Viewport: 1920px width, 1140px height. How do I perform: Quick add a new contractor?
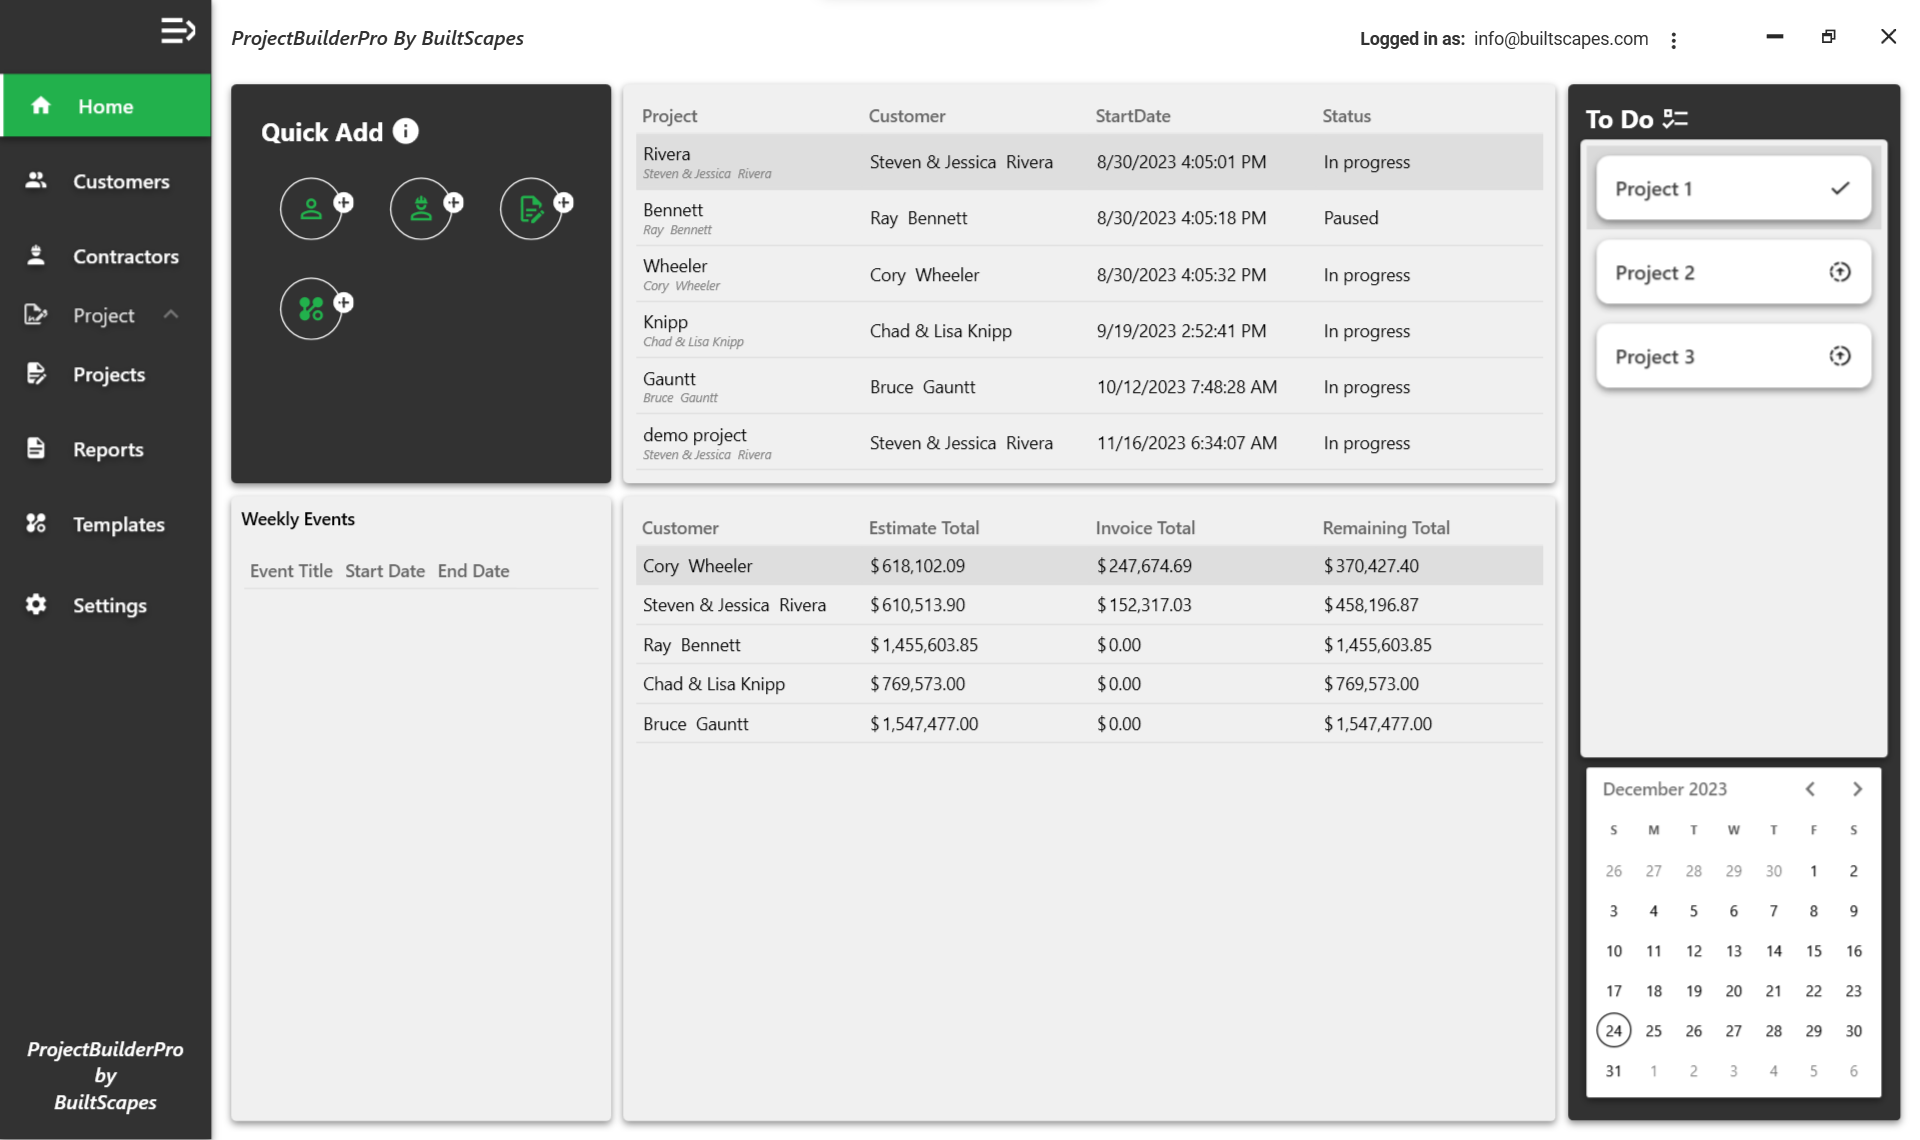tap(422, 209)
